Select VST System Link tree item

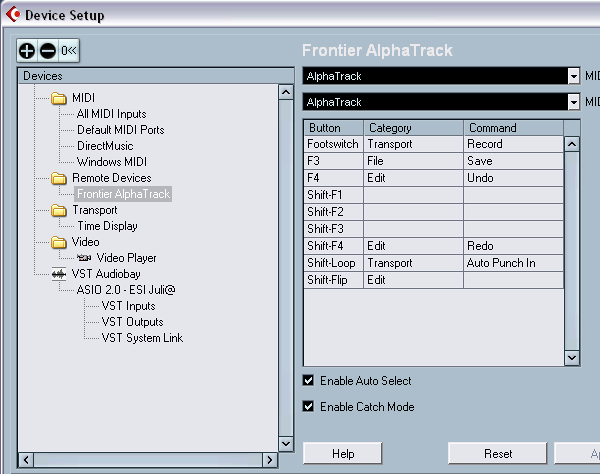[x=142, y=338]
